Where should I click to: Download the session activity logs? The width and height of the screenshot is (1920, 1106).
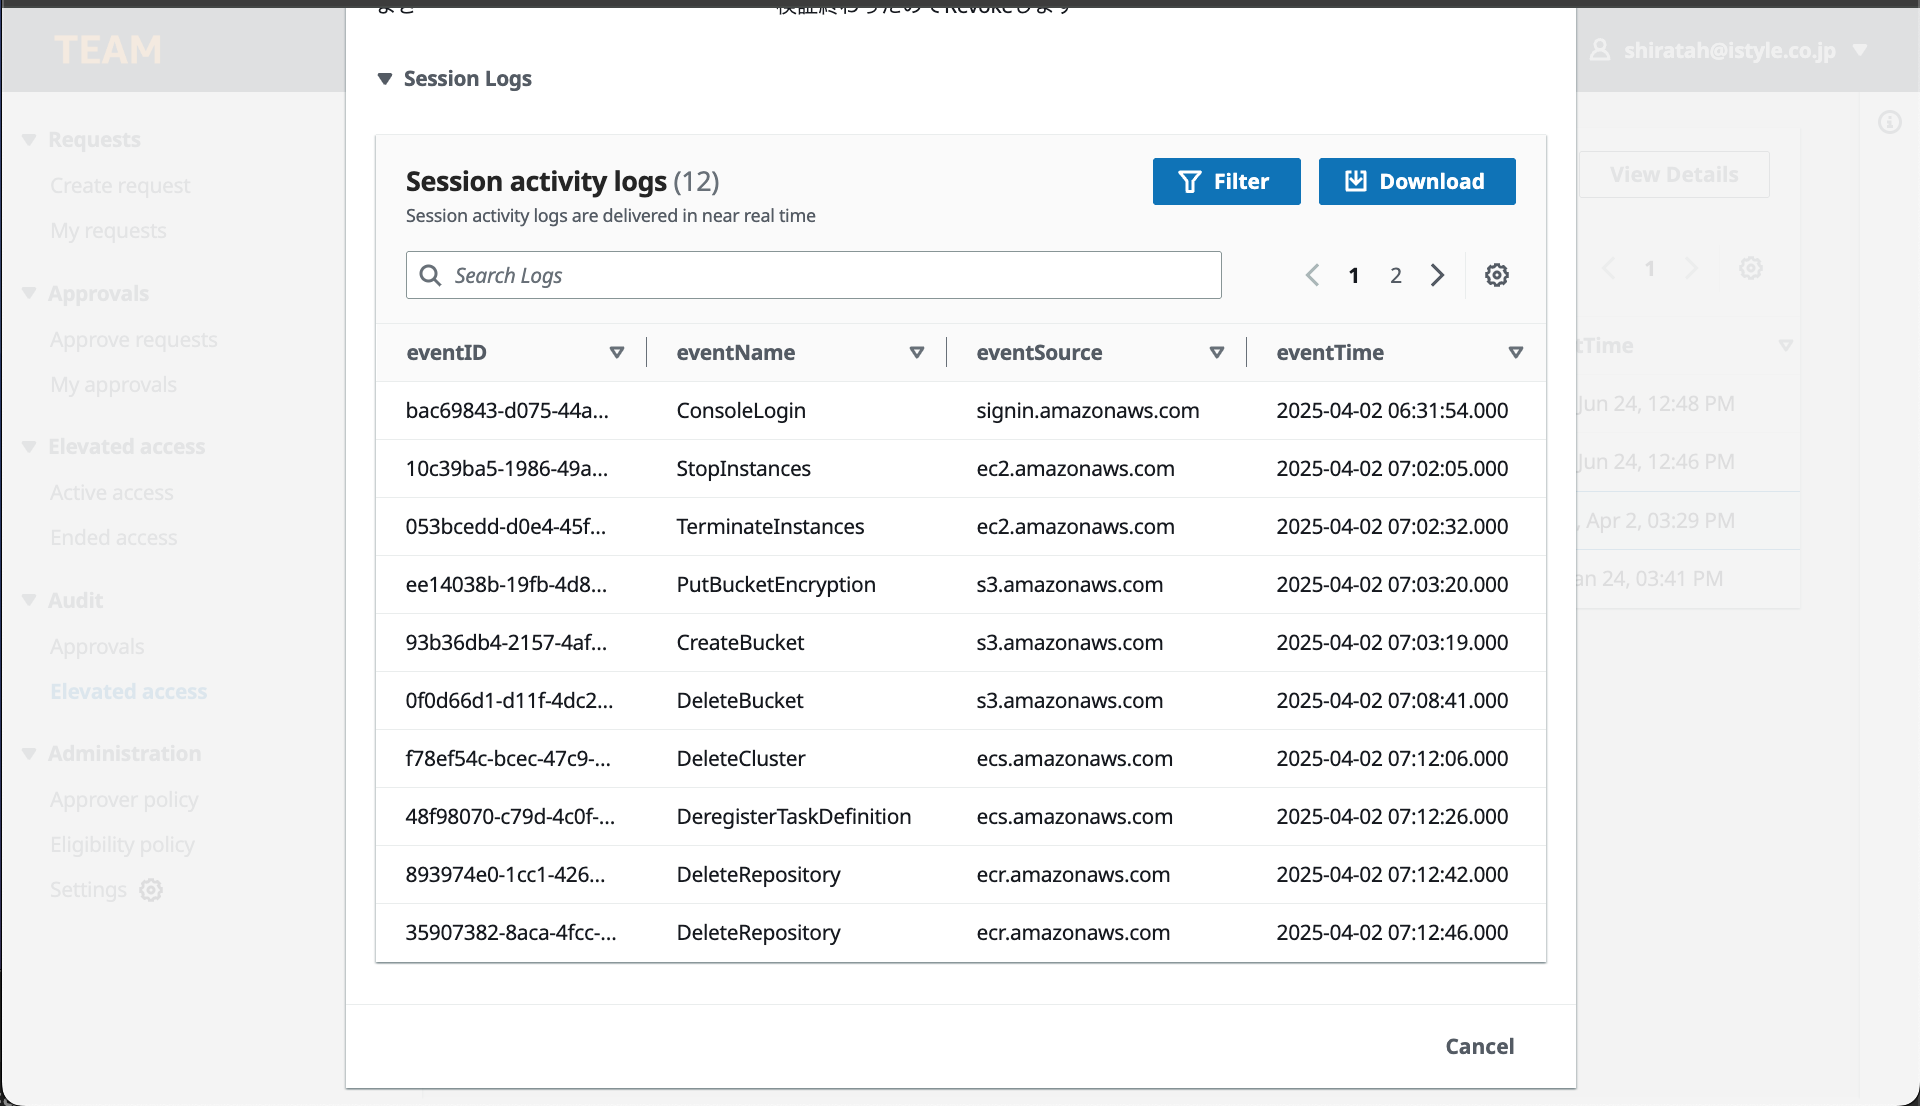tap(1416, 181)
